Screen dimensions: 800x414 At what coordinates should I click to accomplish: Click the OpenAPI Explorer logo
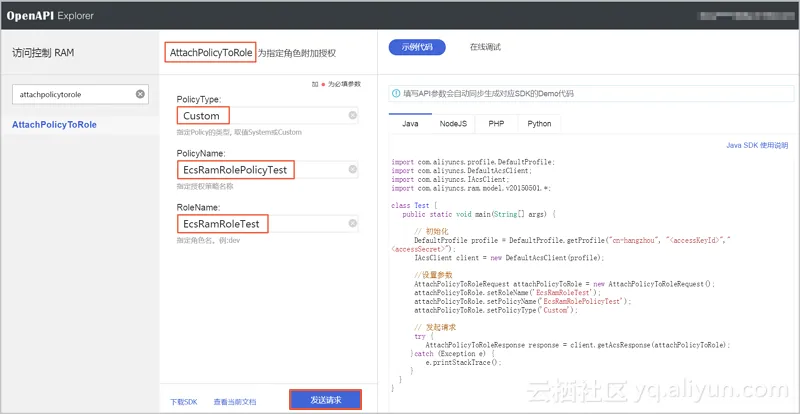[x=50, y=15]
